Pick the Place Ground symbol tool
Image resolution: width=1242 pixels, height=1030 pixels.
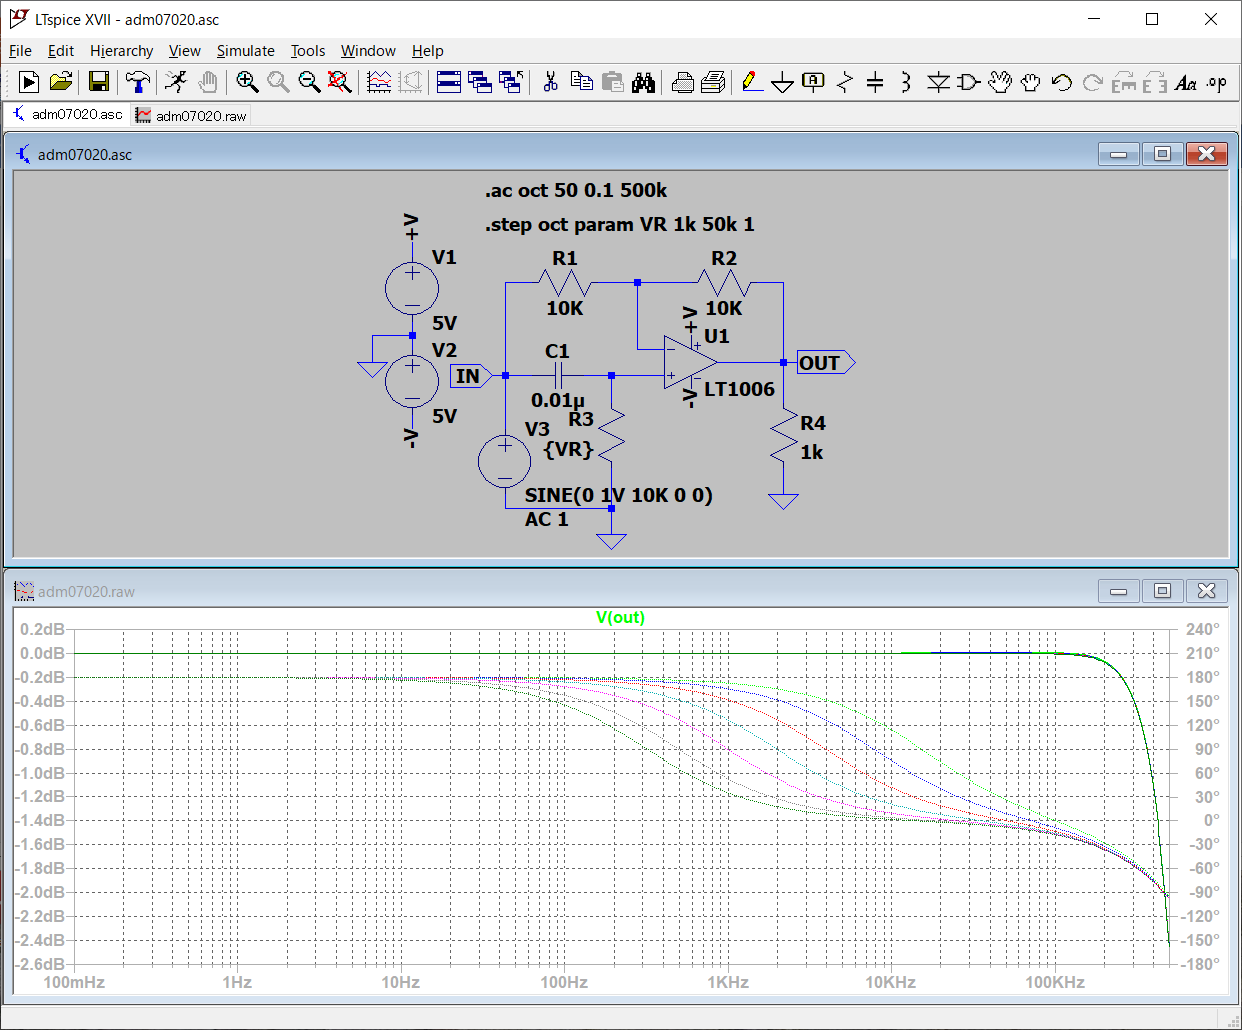[783, 82]
